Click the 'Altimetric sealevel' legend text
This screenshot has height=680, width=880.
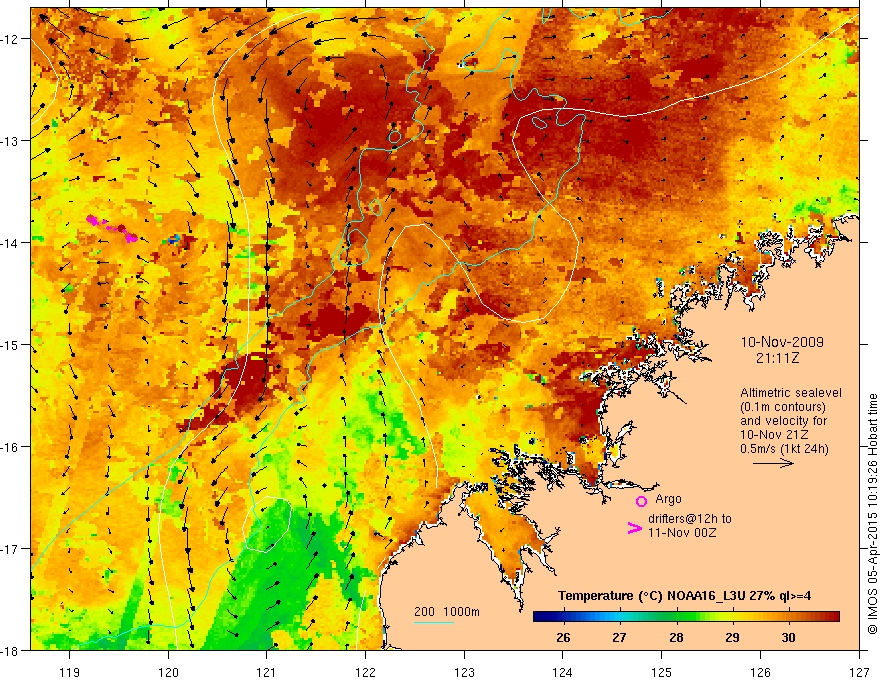[x=791, y=393]
